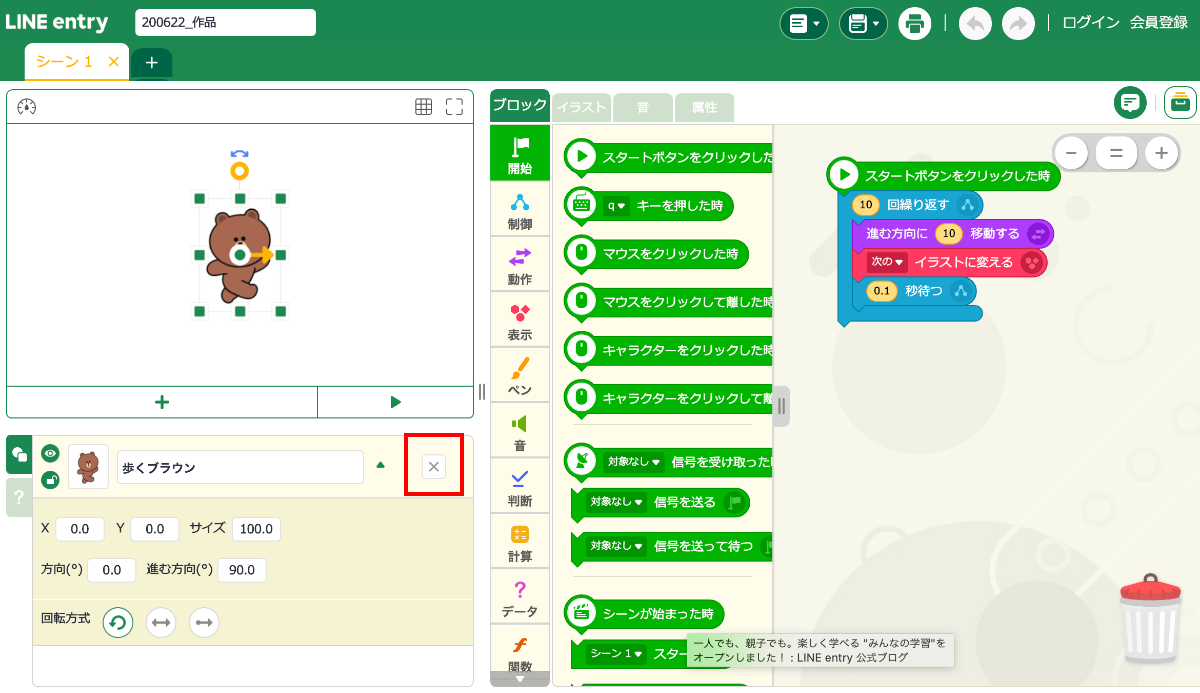The width and height of the screenshot is (1200, 693).
Task: Select the 表示 block category
Action: pyautogui.click(x=520, y=320)
